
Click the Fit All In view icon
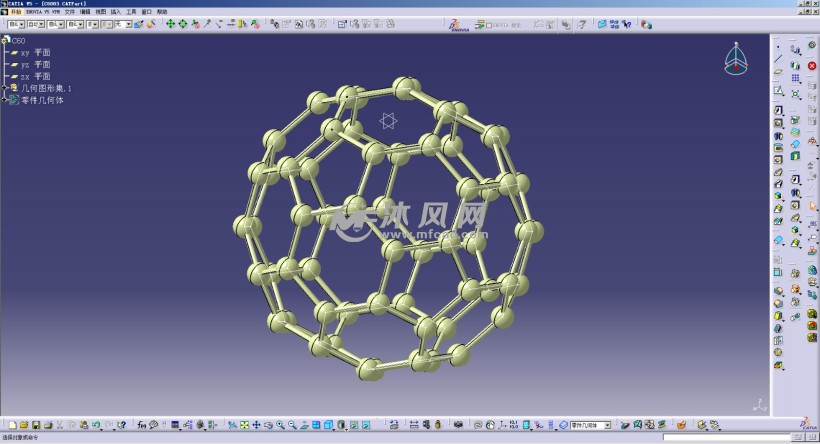pyautogui.click(x=244, y=425)
